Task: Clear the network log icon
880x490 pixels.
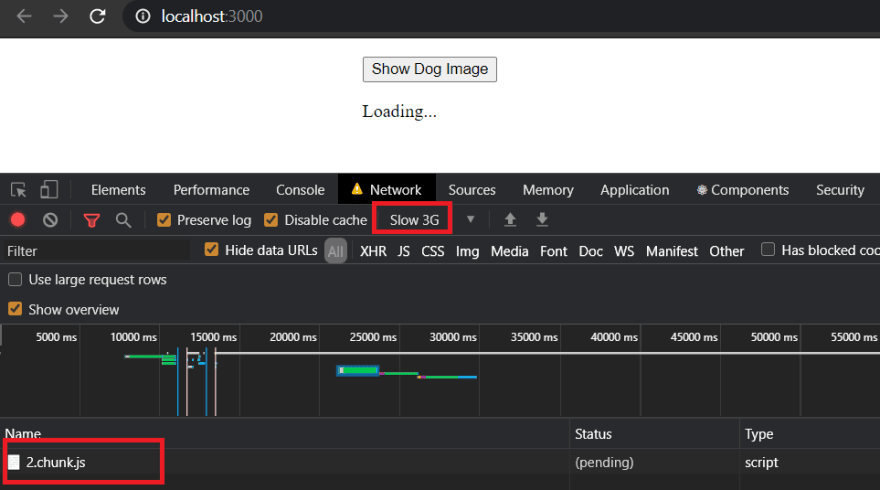Action: pos(50,220)
